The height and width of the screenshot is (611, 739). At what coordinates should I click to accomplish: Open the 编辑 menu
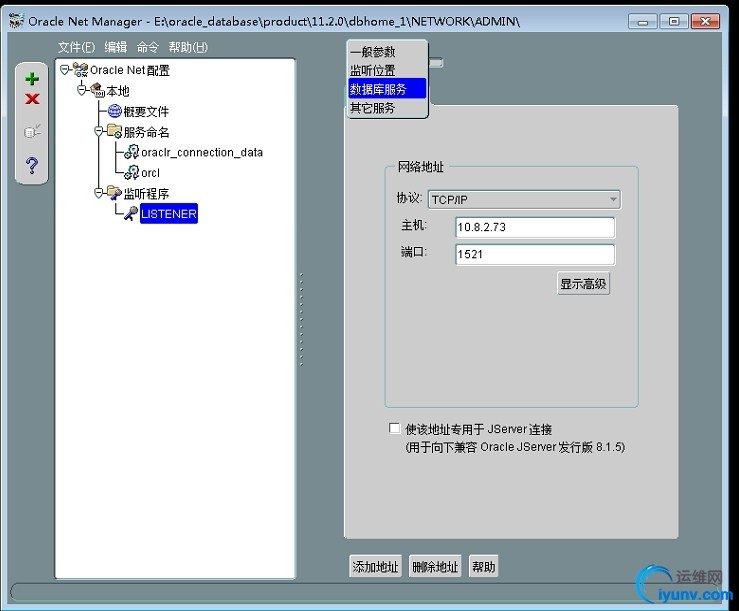click(x=115, y=47)
